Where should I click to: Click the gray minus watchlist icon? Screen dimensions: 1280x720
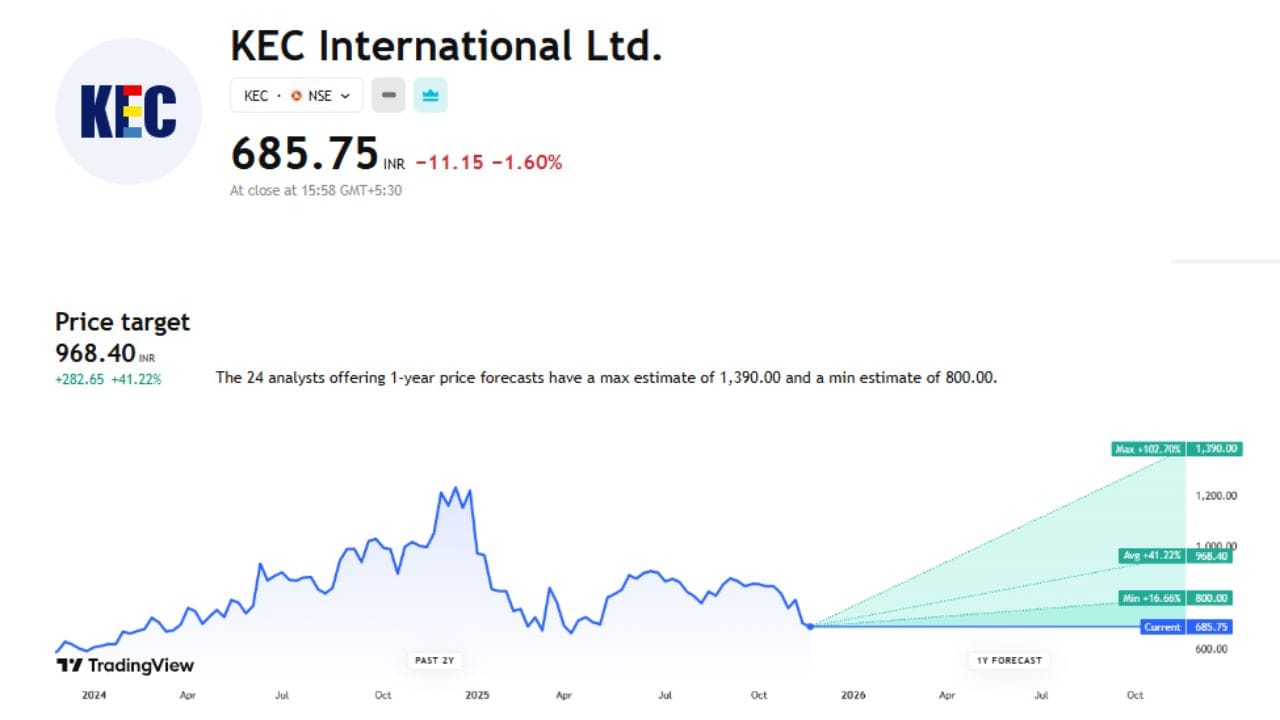[388, 94]
